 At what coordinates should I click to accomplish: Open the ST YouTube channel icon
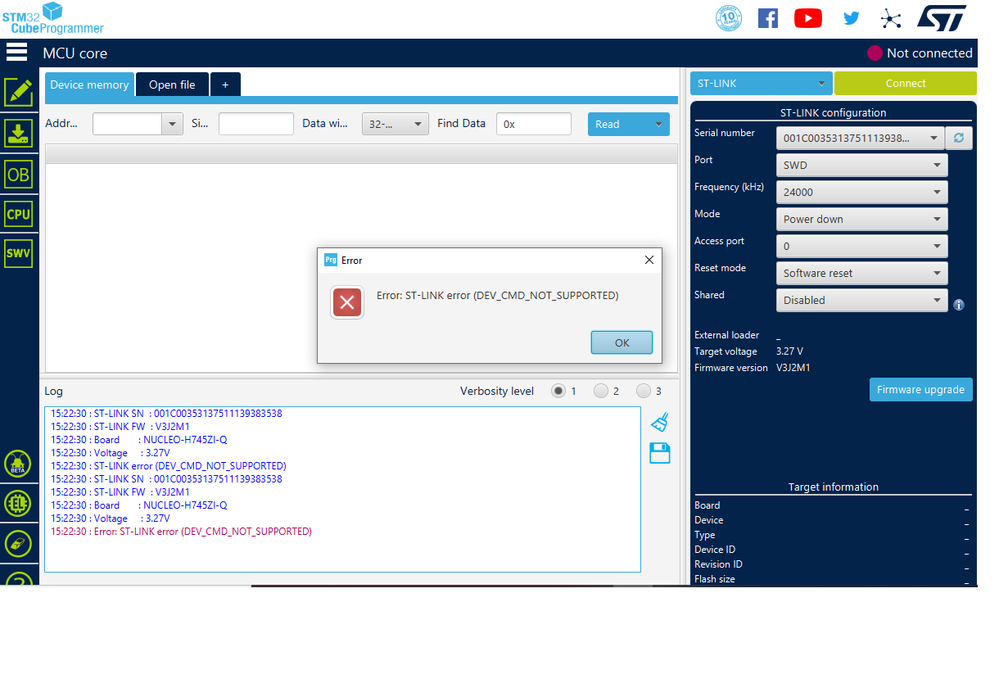[808, 18]
